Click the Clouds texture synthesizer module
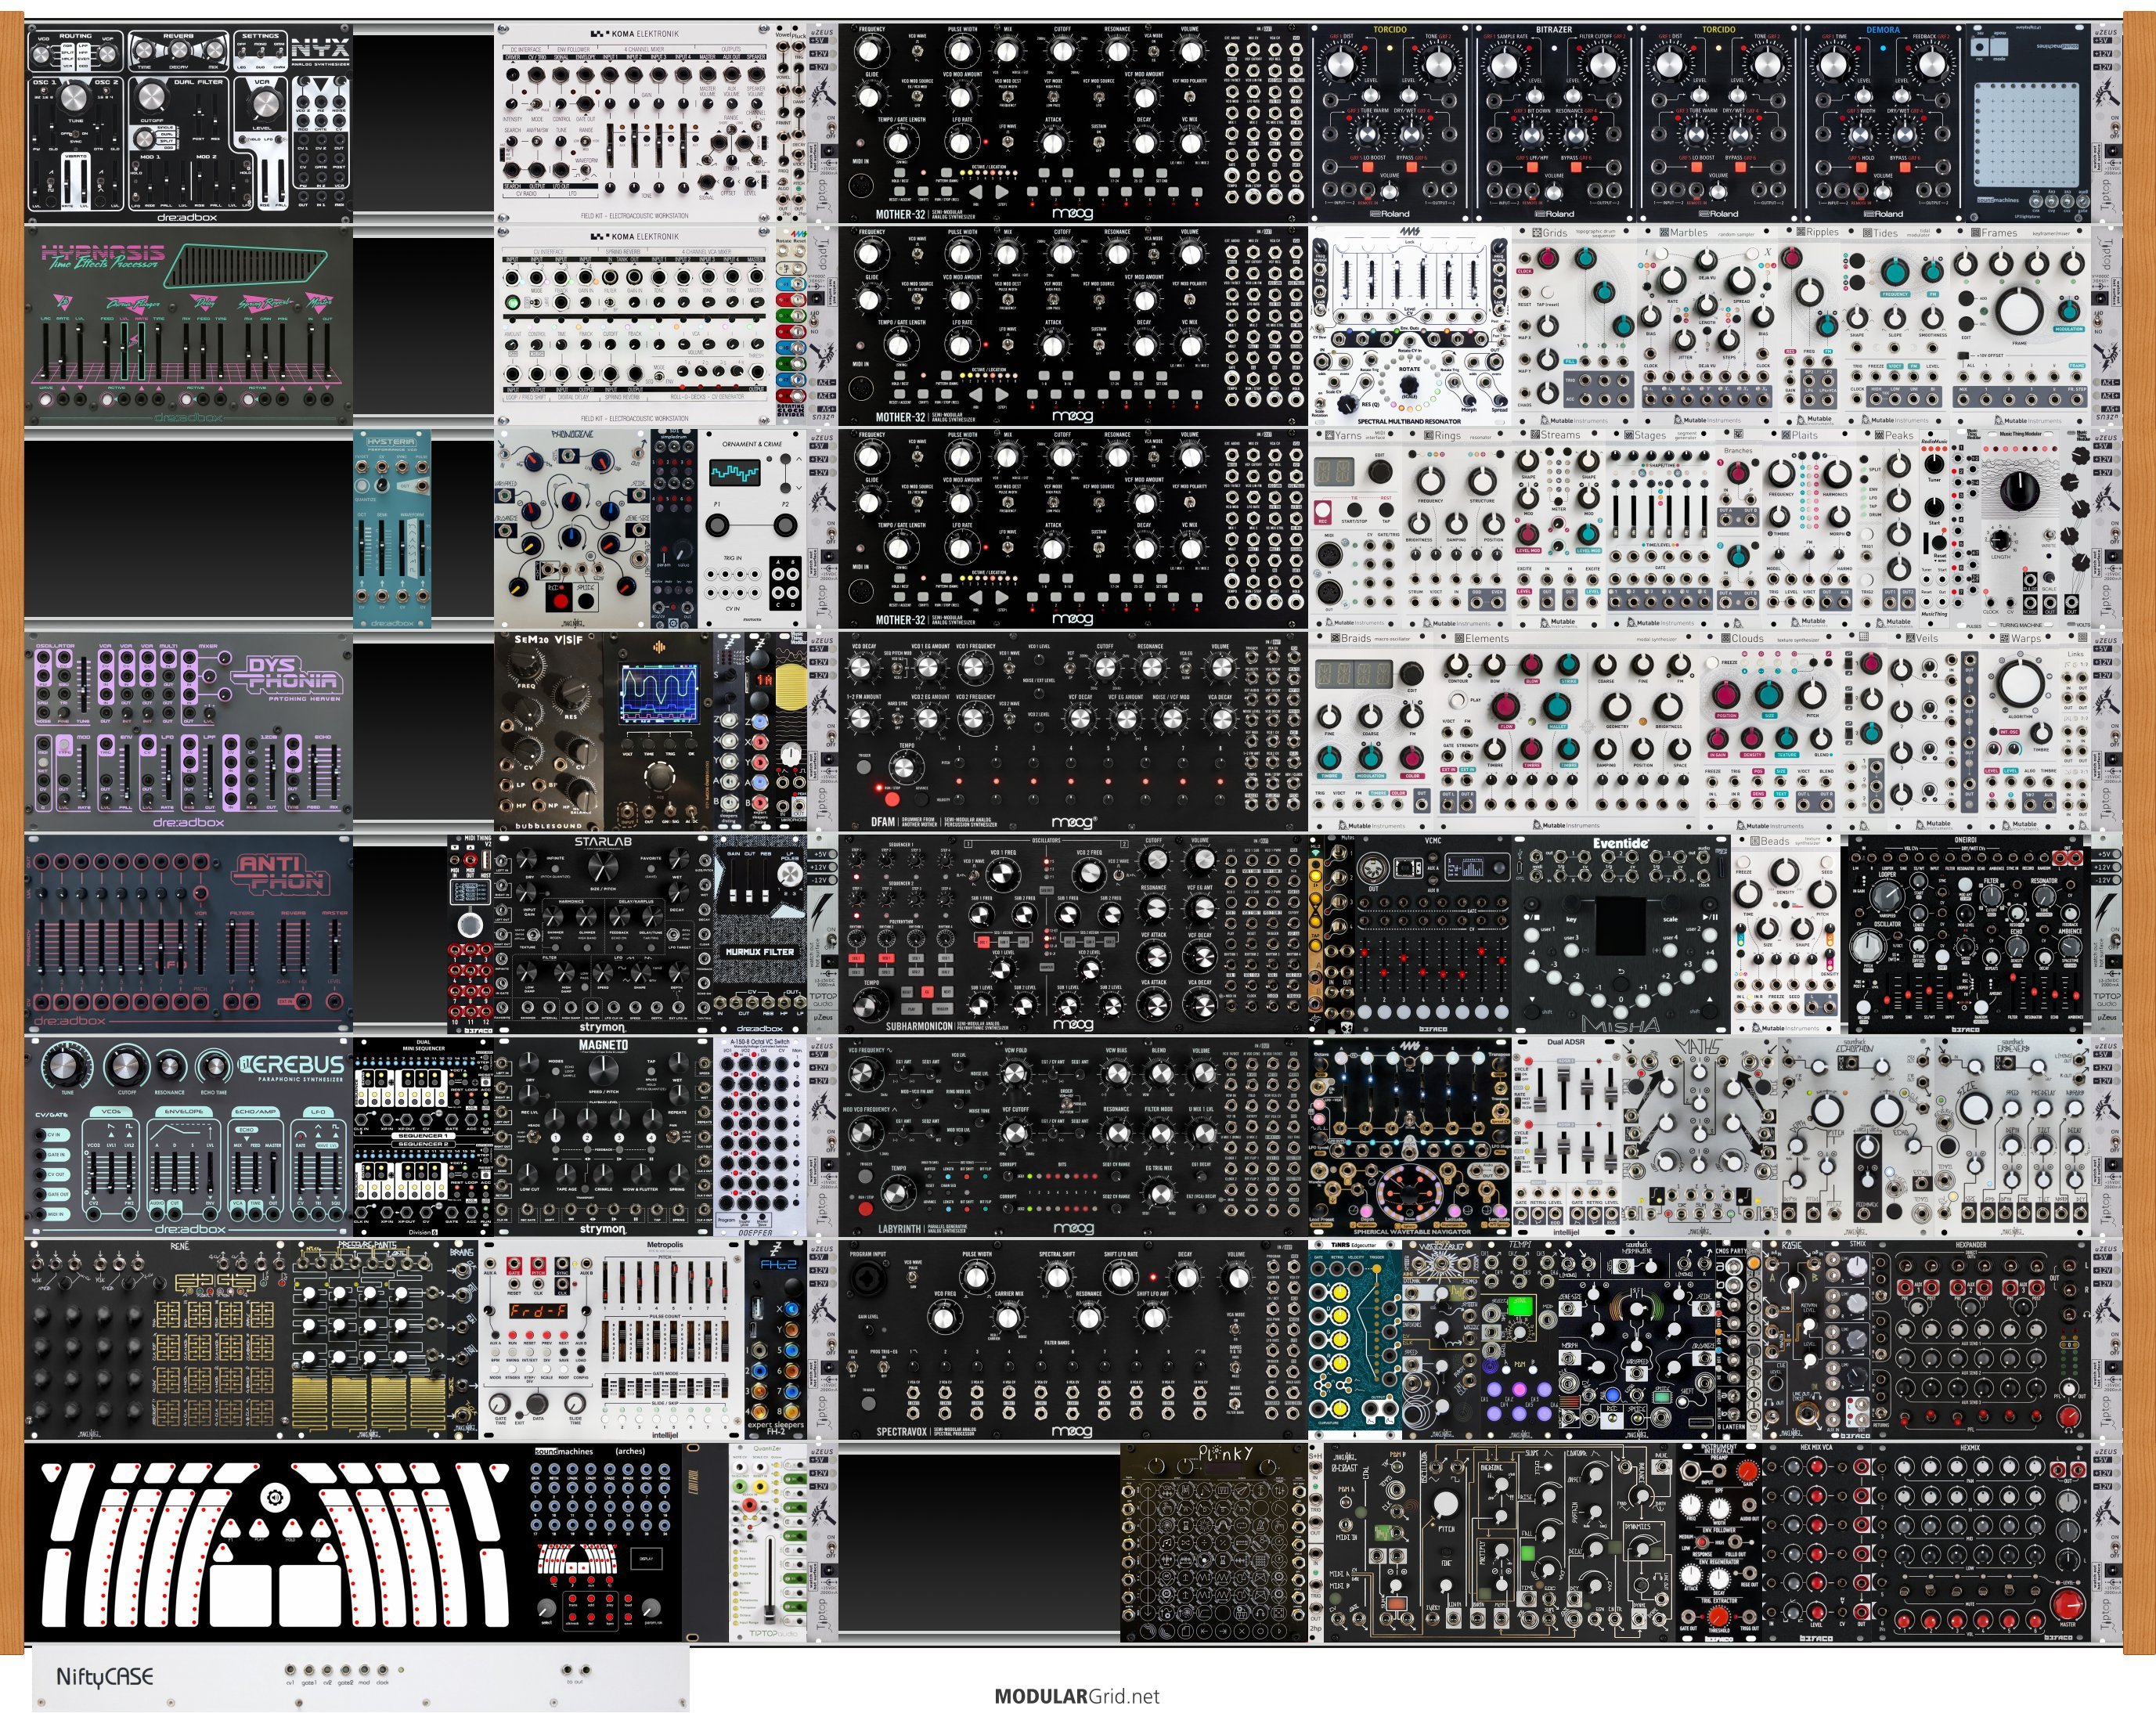Viewport: 2156px width, 1713px height. click(1770, 731)
